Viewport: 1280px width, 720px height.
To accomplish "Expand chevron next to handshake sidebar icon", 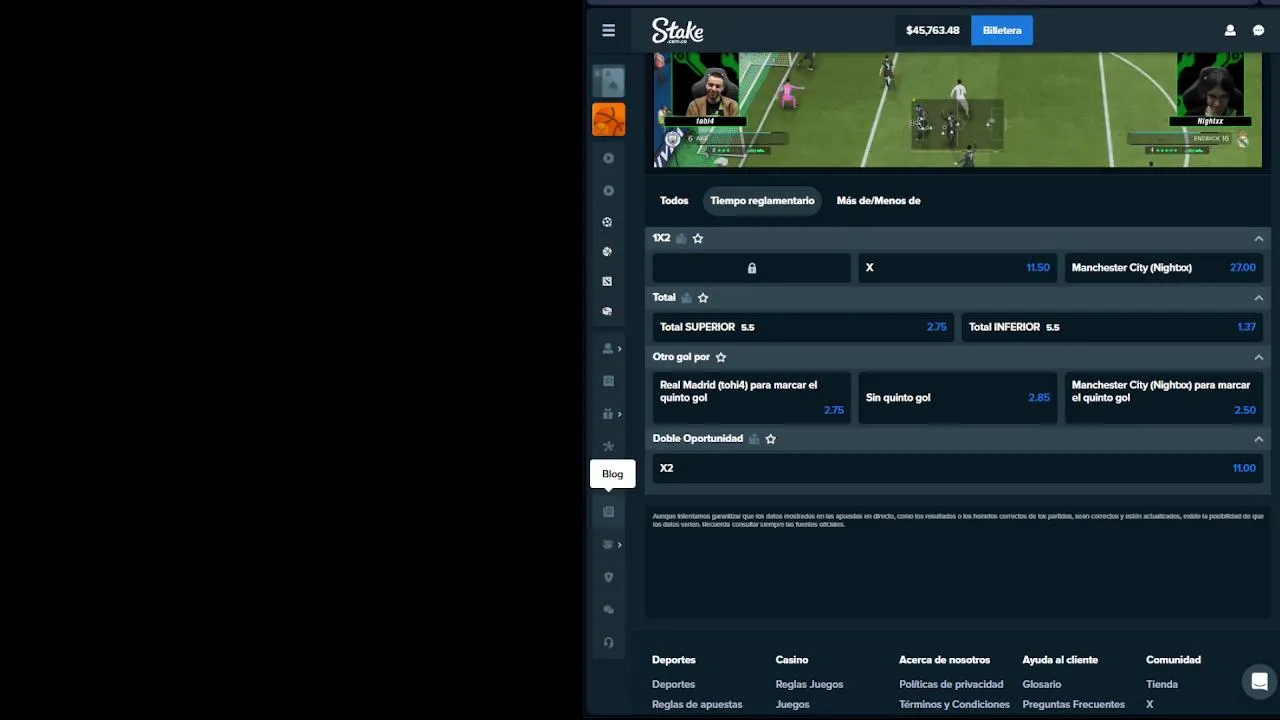I will coord(620,544).
